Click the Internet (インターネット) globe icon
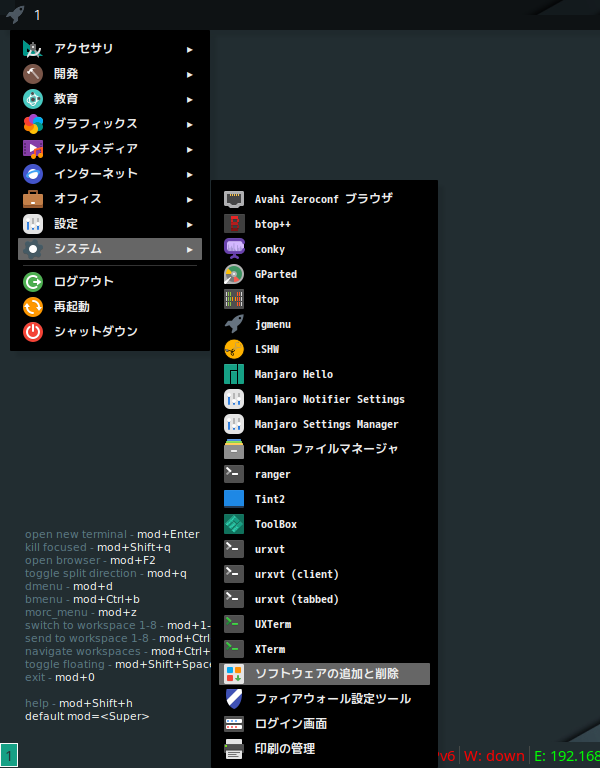This screenshot has width=600, height=768. coord(33,174)
